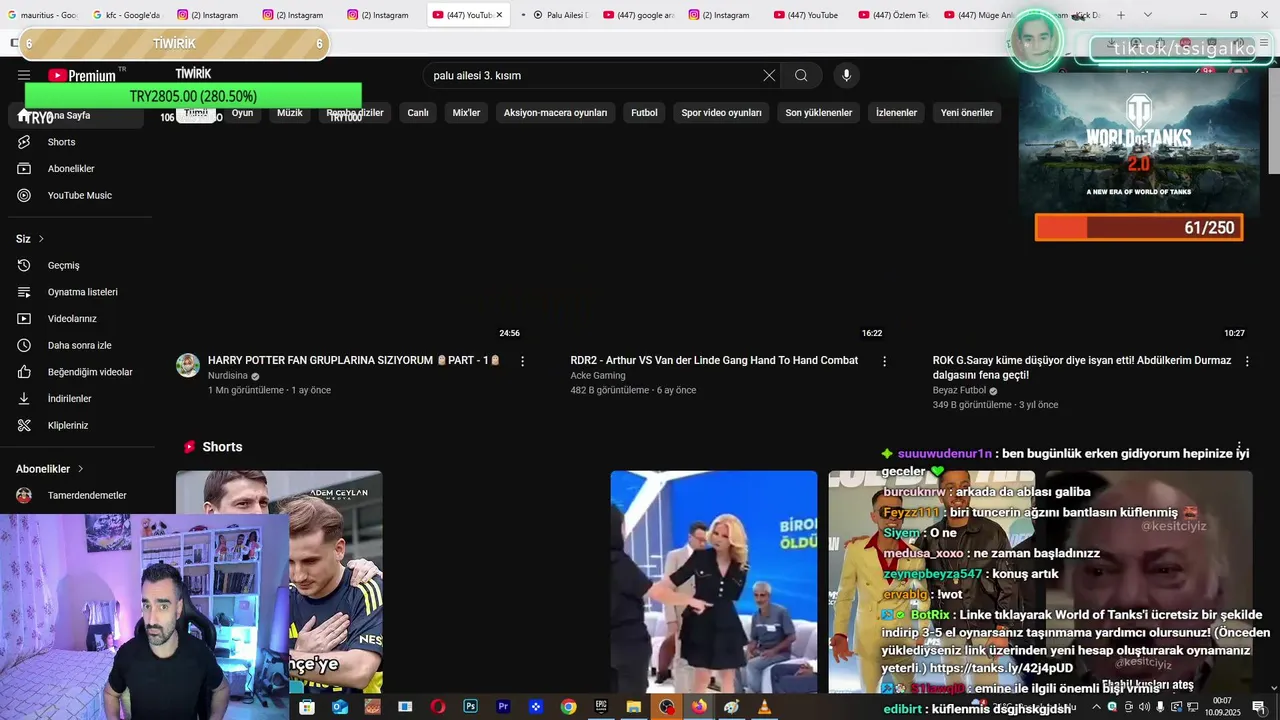Open RDR2 Arthur VS Van der Linde video
Screen dimensions: 1280x720
(x=714, y=360)
